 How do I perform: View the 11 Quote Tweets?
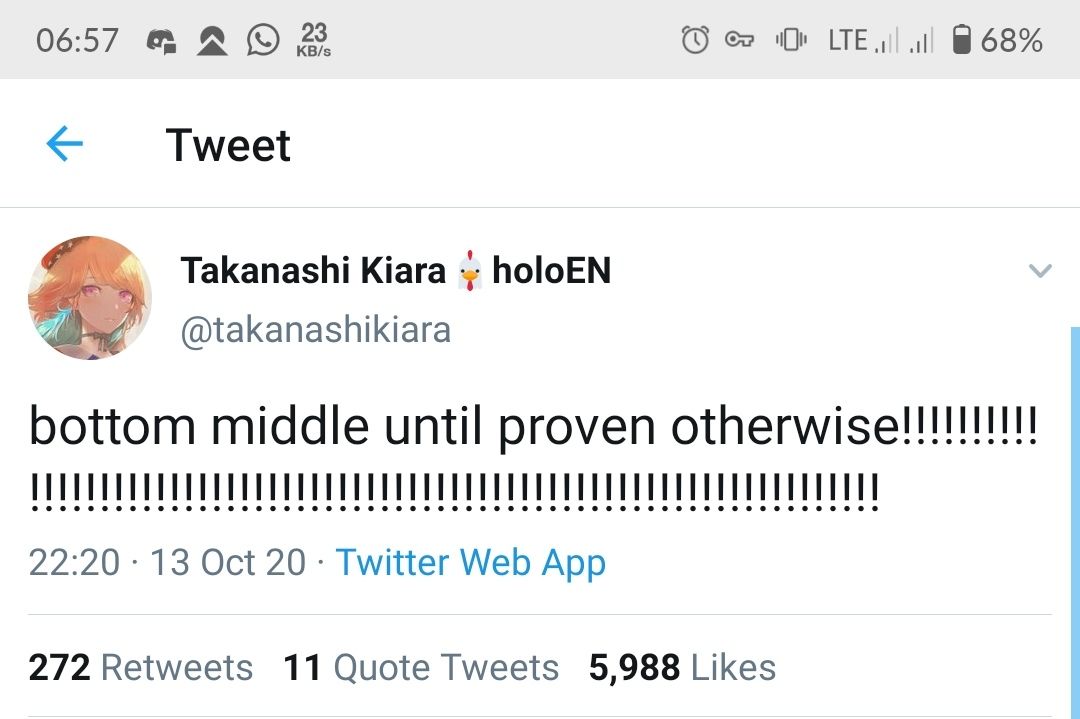[421, 667]
